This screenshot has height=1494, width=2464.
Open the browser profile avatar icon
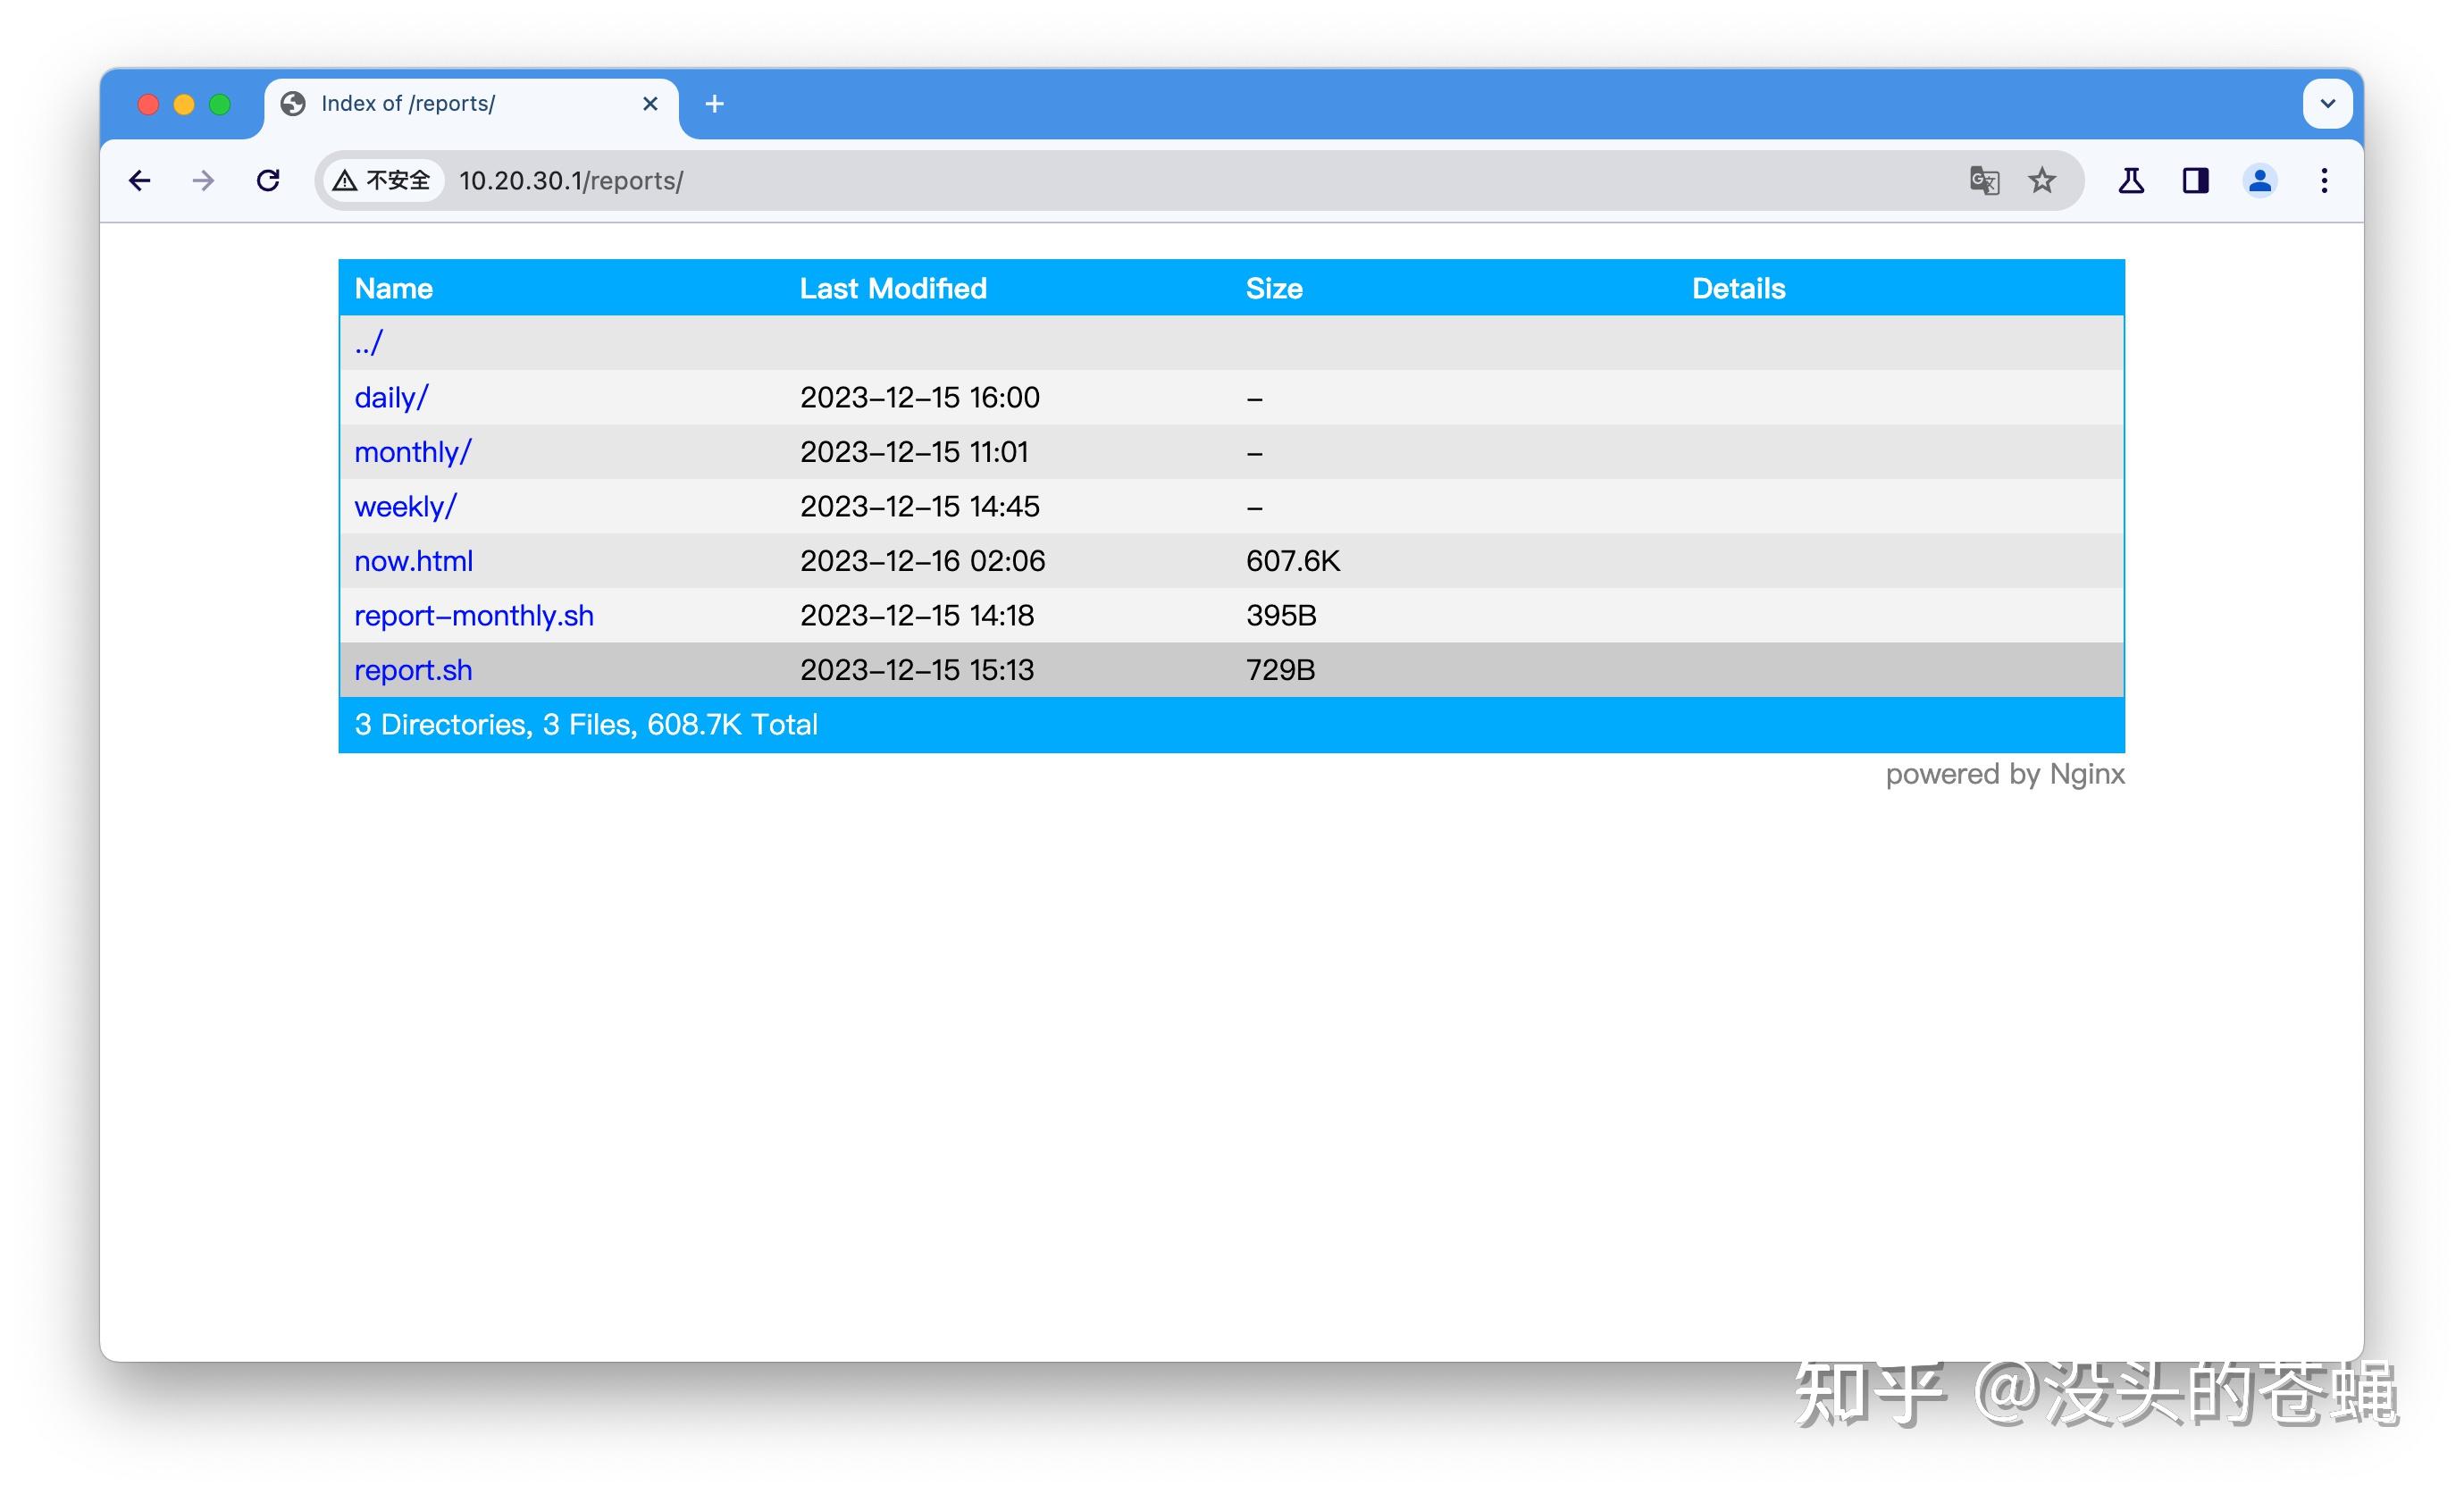[x=2260, y=181]
